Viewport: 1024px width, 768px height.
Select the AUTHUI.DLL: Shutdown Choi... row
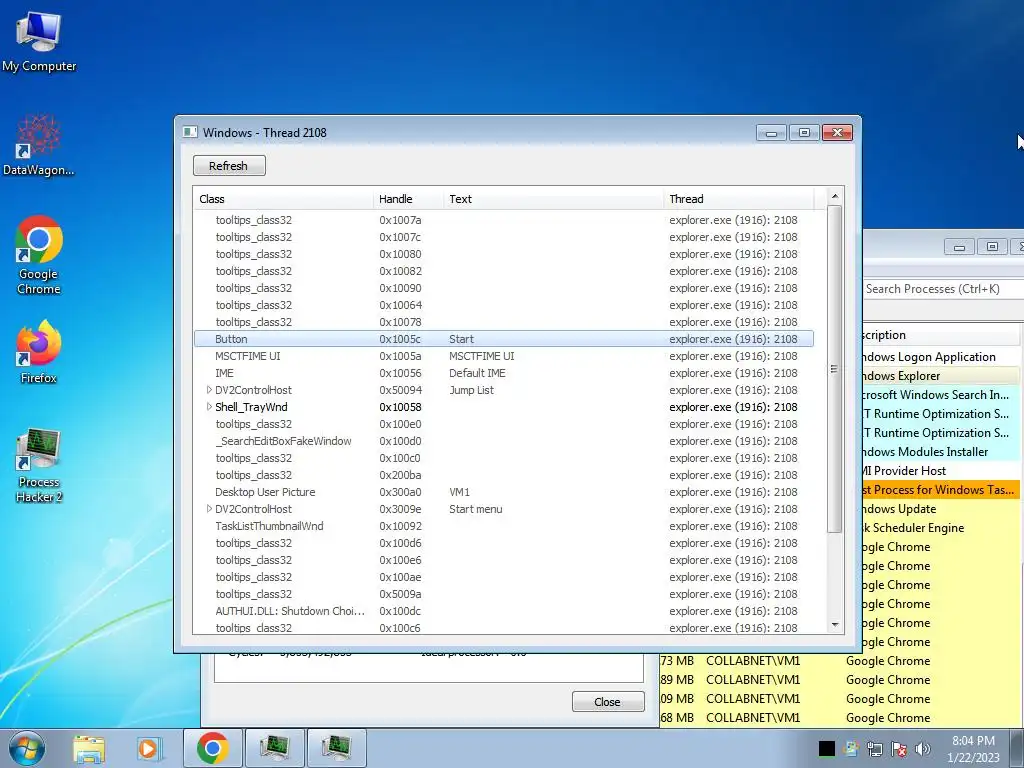click(504, 611)
